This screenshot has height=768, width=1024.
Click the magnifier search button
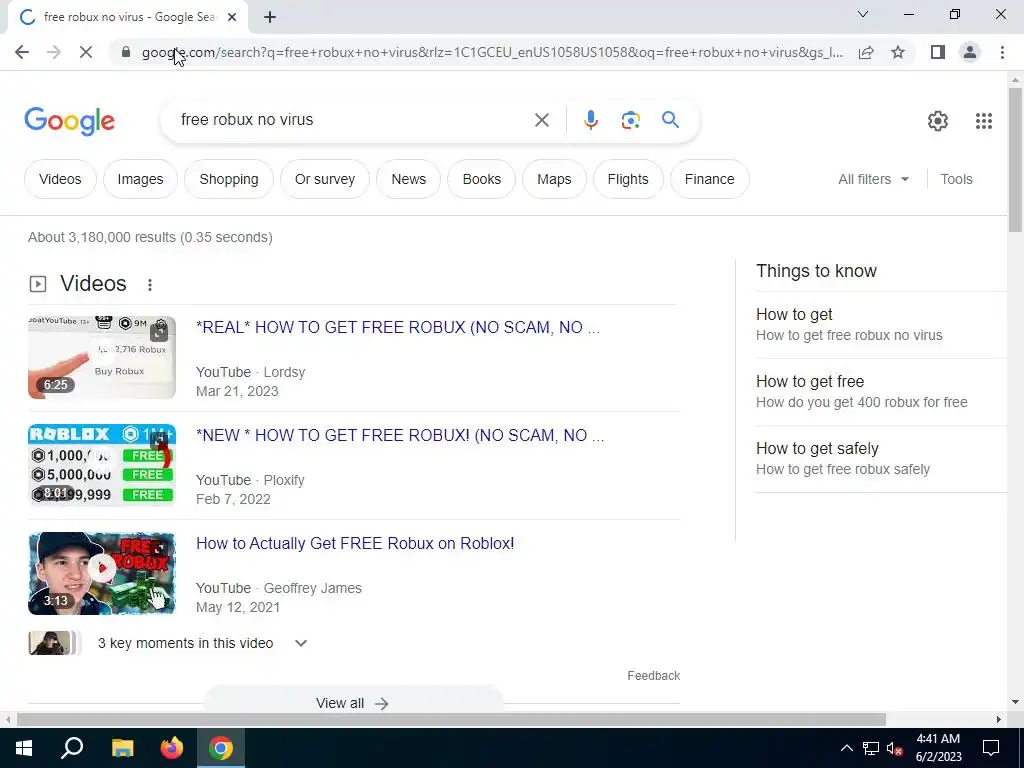click(x=670, y=120)
